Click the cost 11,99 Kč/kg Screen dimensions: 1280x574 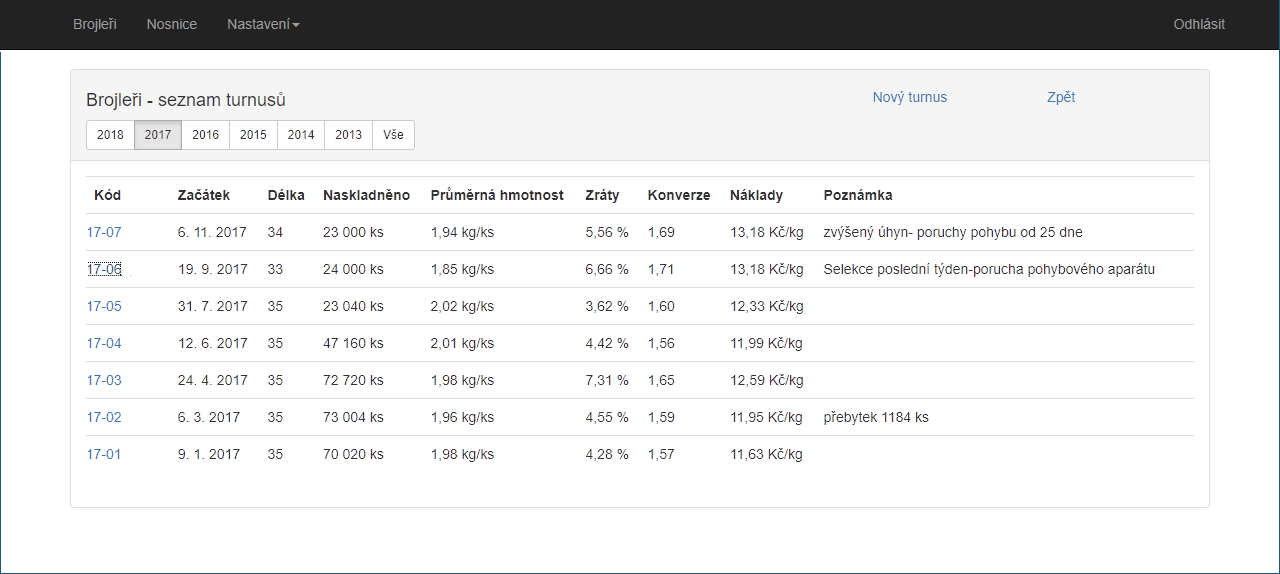coord(767,343)
